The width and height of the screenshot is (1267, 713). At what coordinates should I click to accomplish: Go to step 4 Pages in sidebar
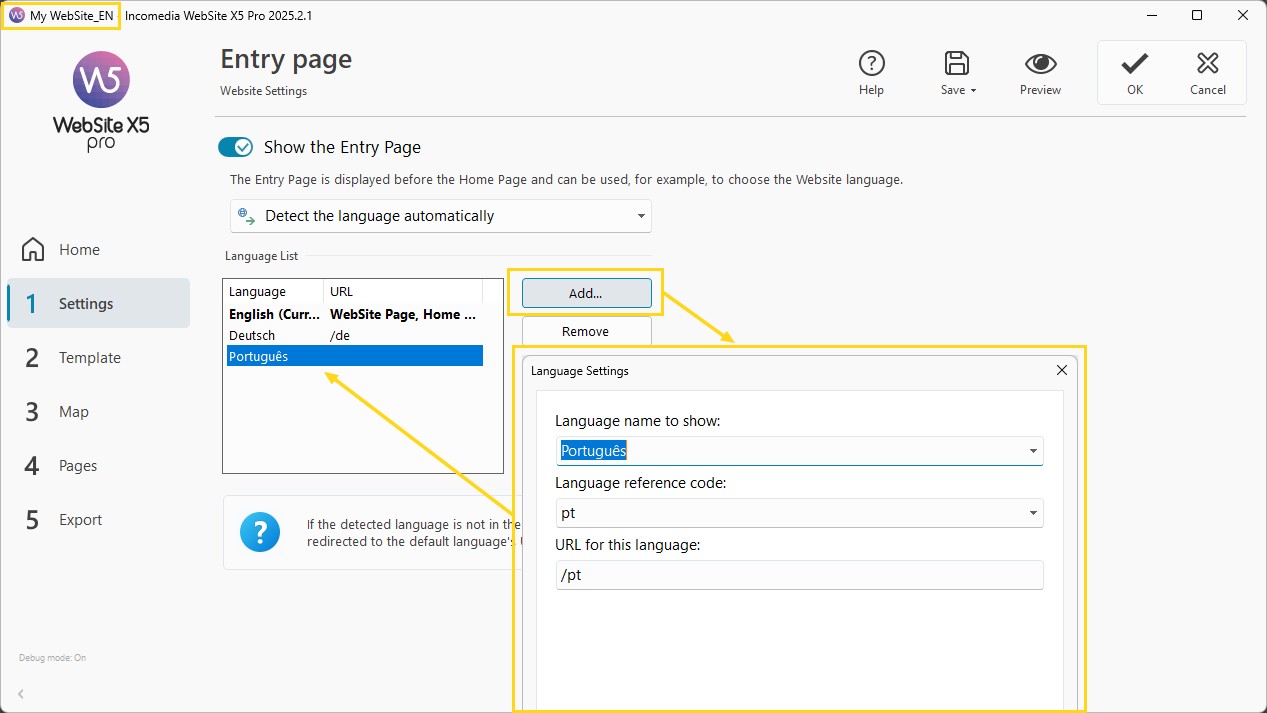point(98,465)
